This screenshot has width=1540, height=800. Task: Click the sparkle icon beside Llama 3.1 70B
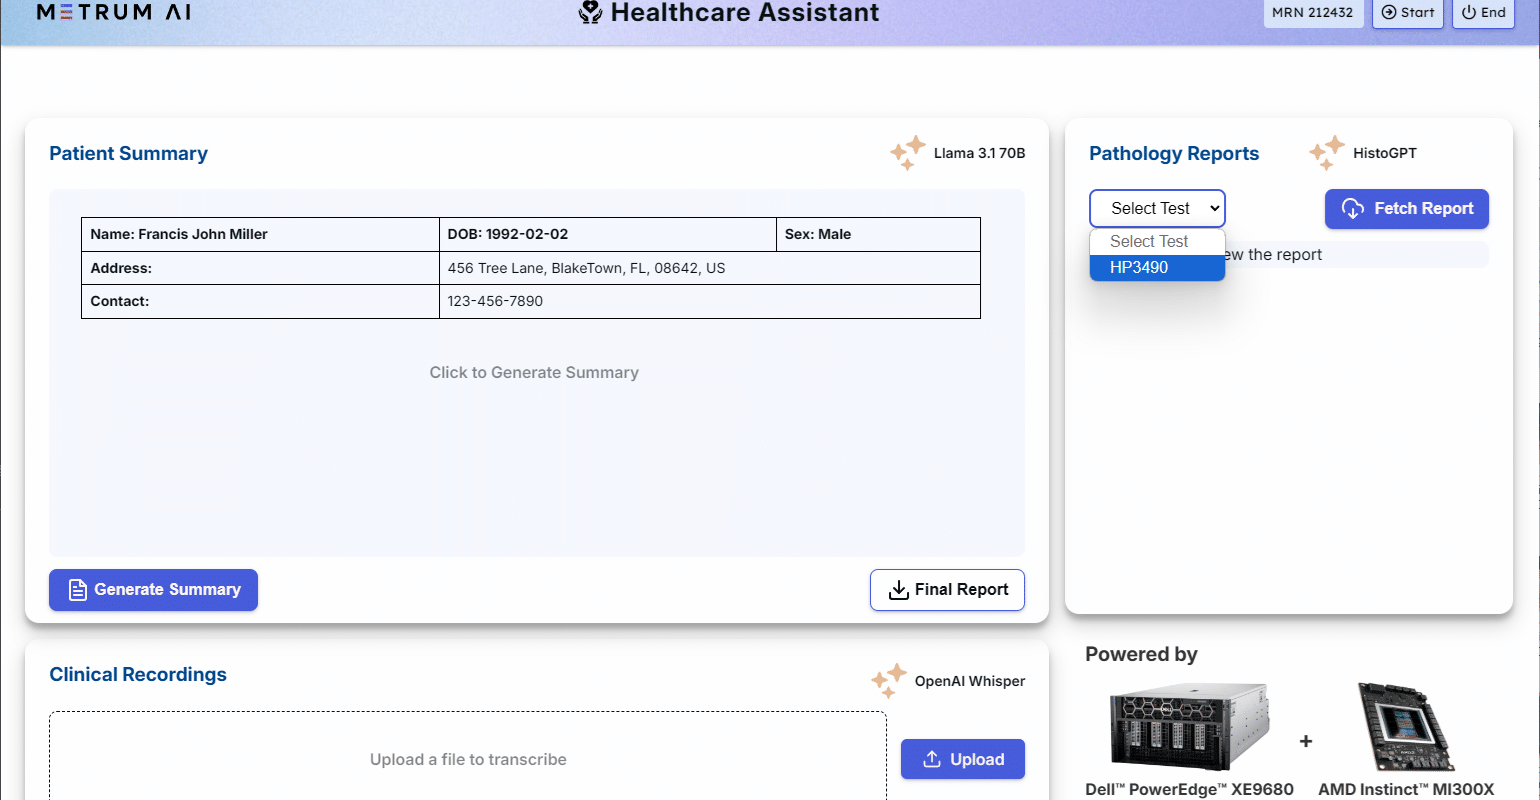(908, 153)
